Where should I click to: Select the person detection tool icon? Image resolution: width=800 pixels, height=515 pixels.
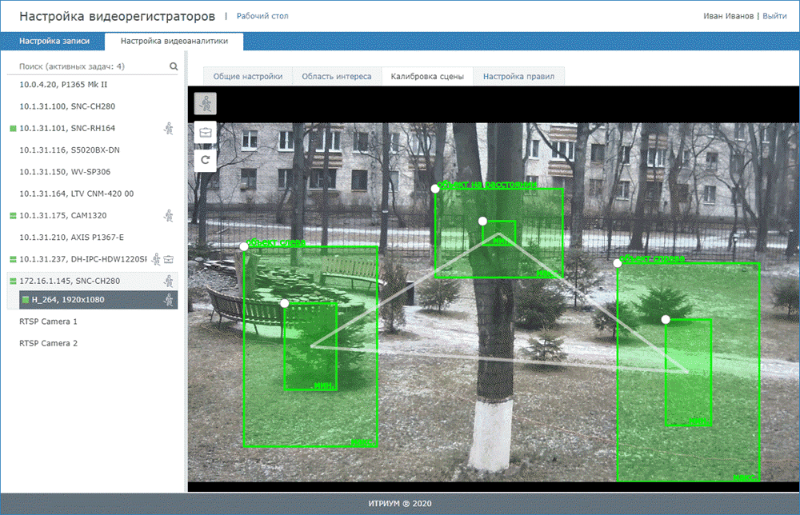[x=205, y=104]
